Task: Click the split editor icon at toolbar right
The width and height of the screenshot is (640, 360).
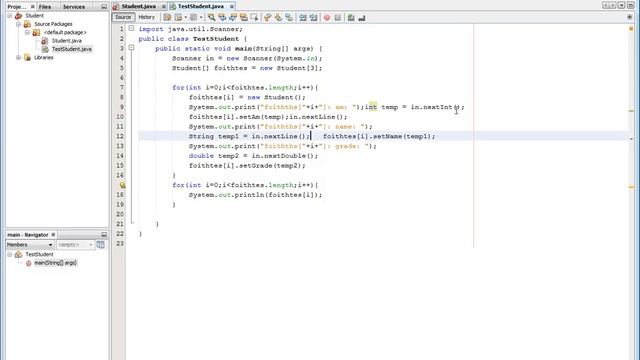Action: click(629, 17)
